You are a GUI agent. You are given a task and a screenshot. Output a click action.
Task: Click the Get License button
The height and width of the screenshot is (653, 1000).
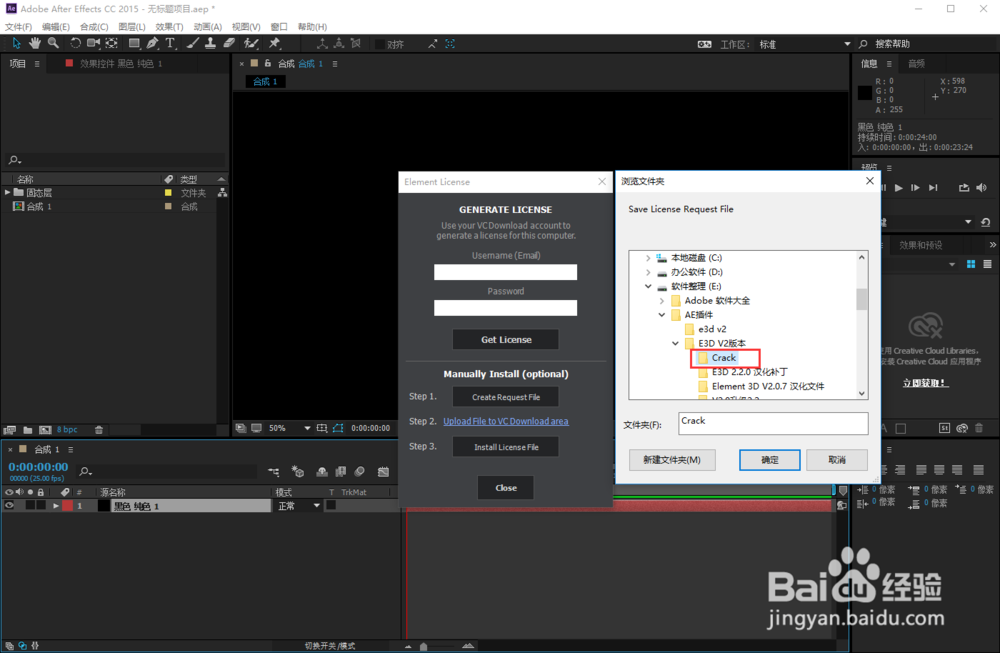point(506,339)
